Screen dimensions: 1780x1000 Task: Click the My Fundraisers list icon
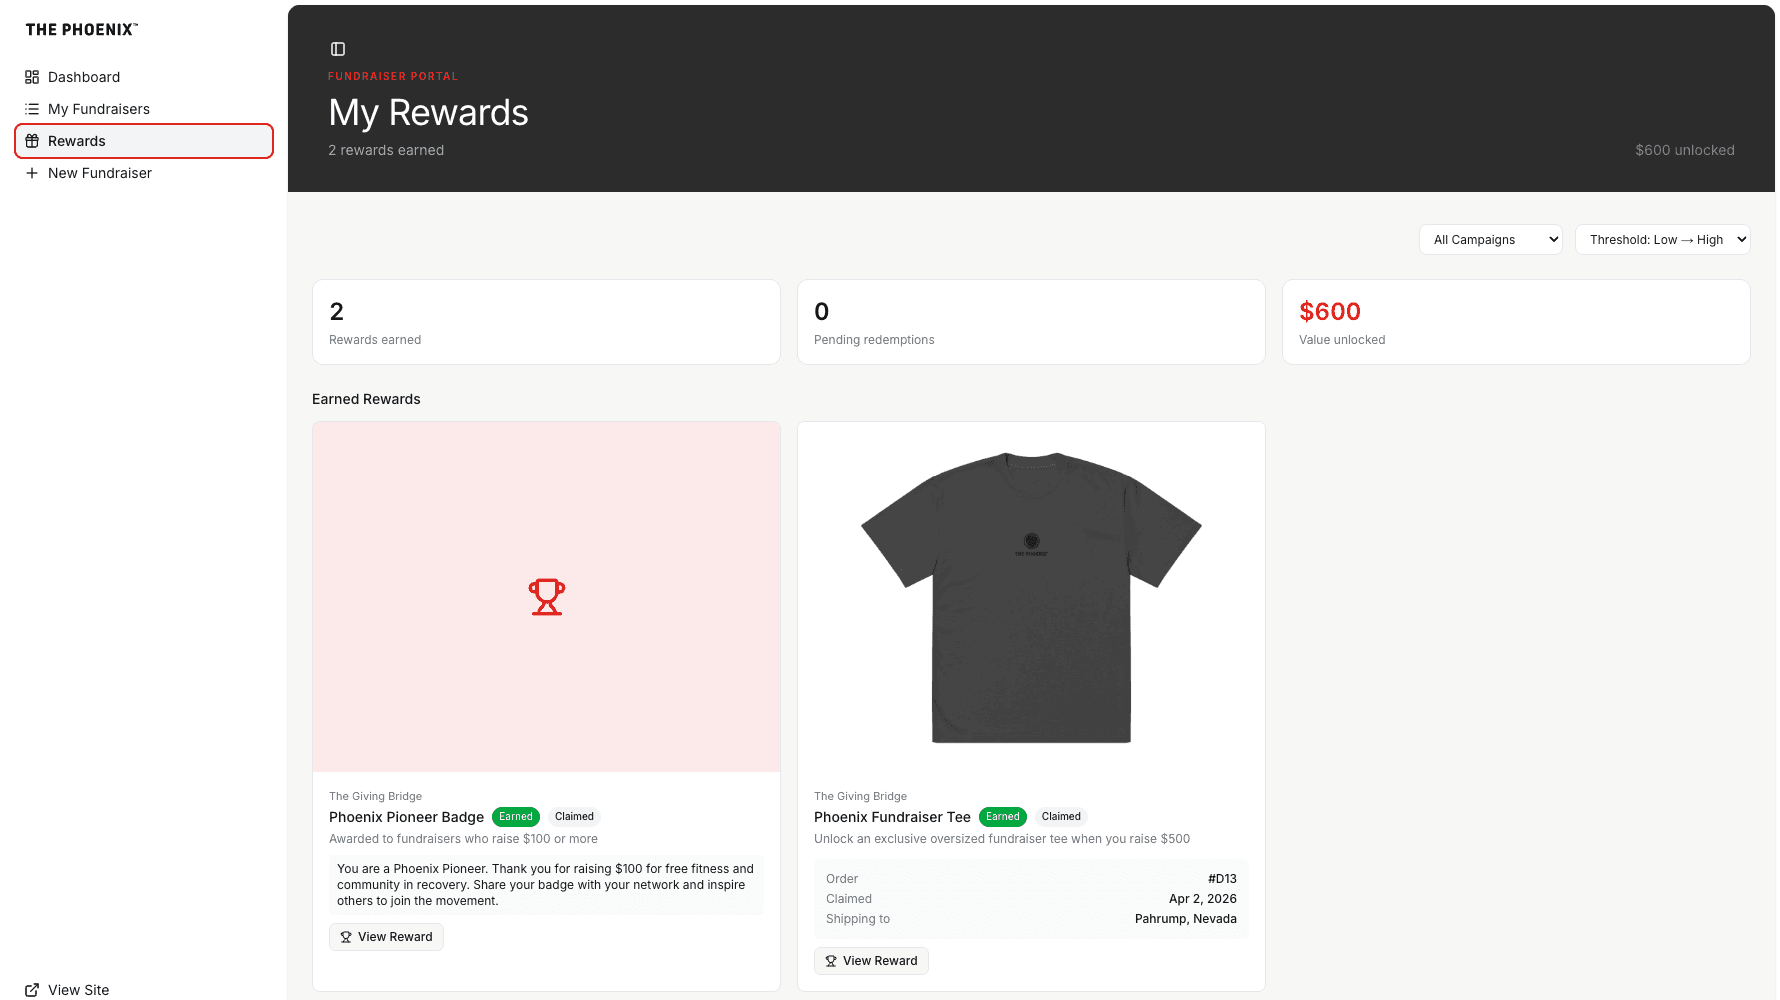[x=32, y=109]
